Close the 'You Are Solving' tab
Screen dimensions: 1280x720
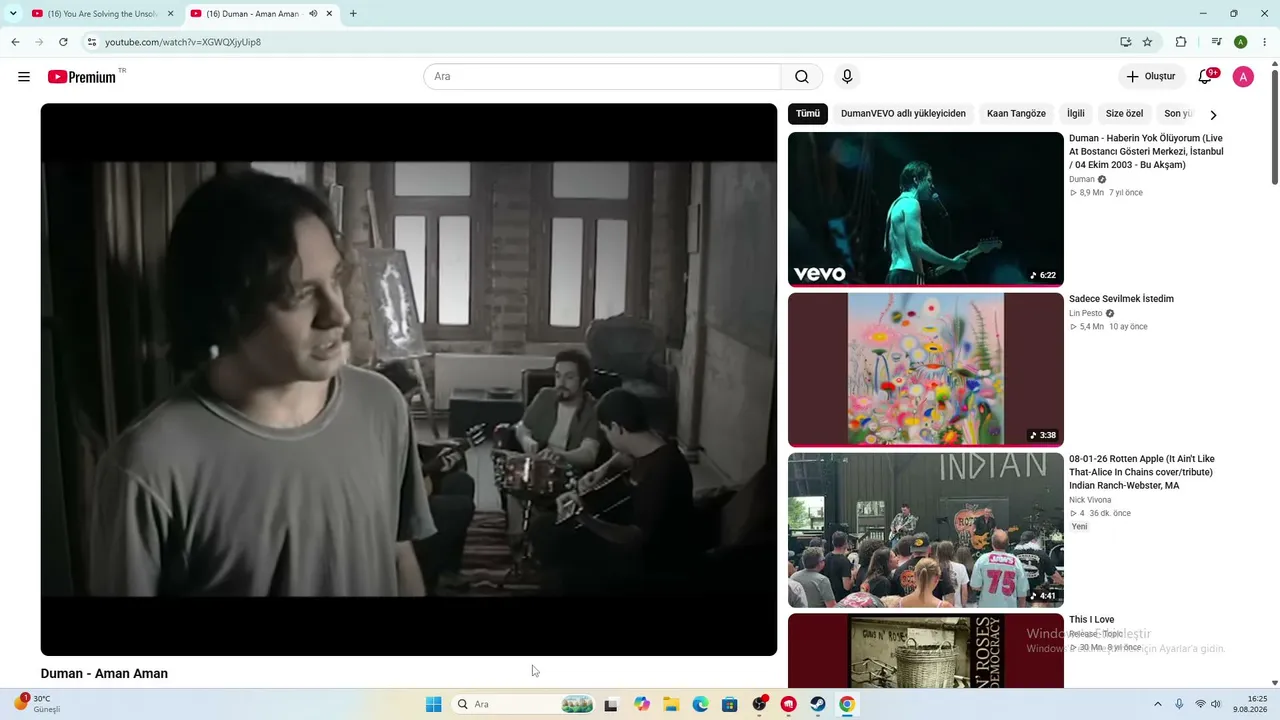[171, 14]
